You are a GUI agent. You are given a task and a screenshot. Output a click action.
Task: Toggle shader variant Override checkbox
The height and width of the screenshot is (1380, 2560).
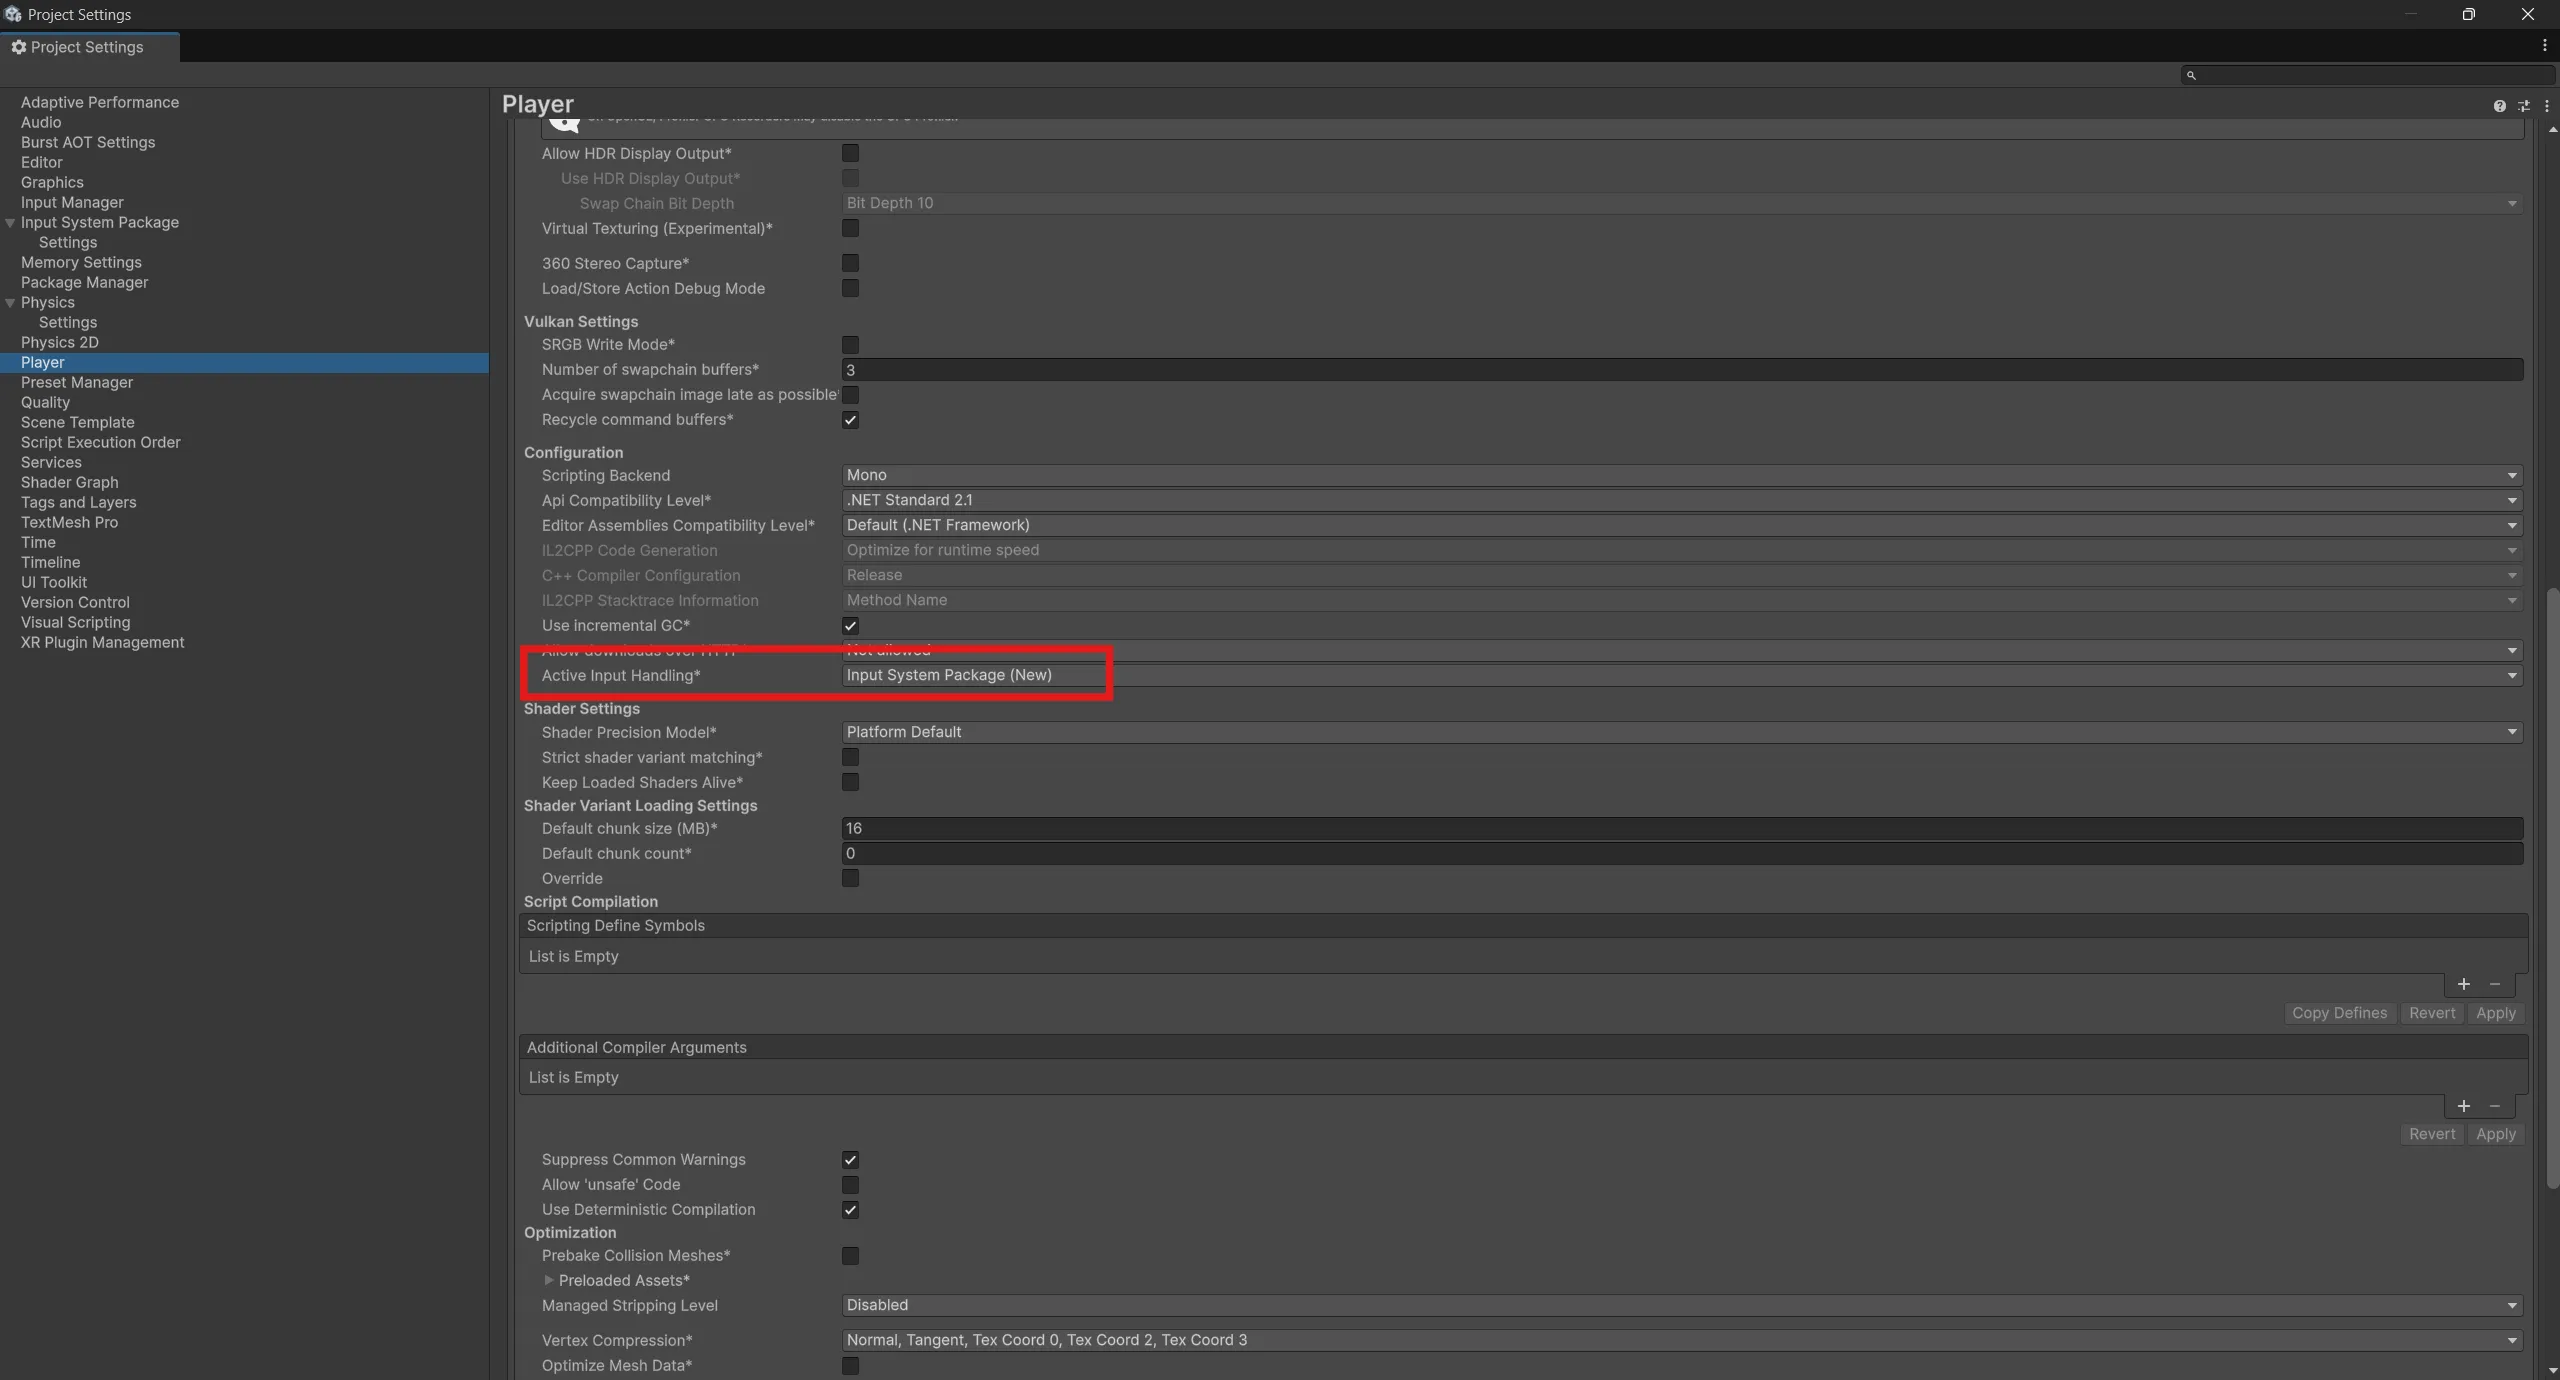(x=850, y=878)
